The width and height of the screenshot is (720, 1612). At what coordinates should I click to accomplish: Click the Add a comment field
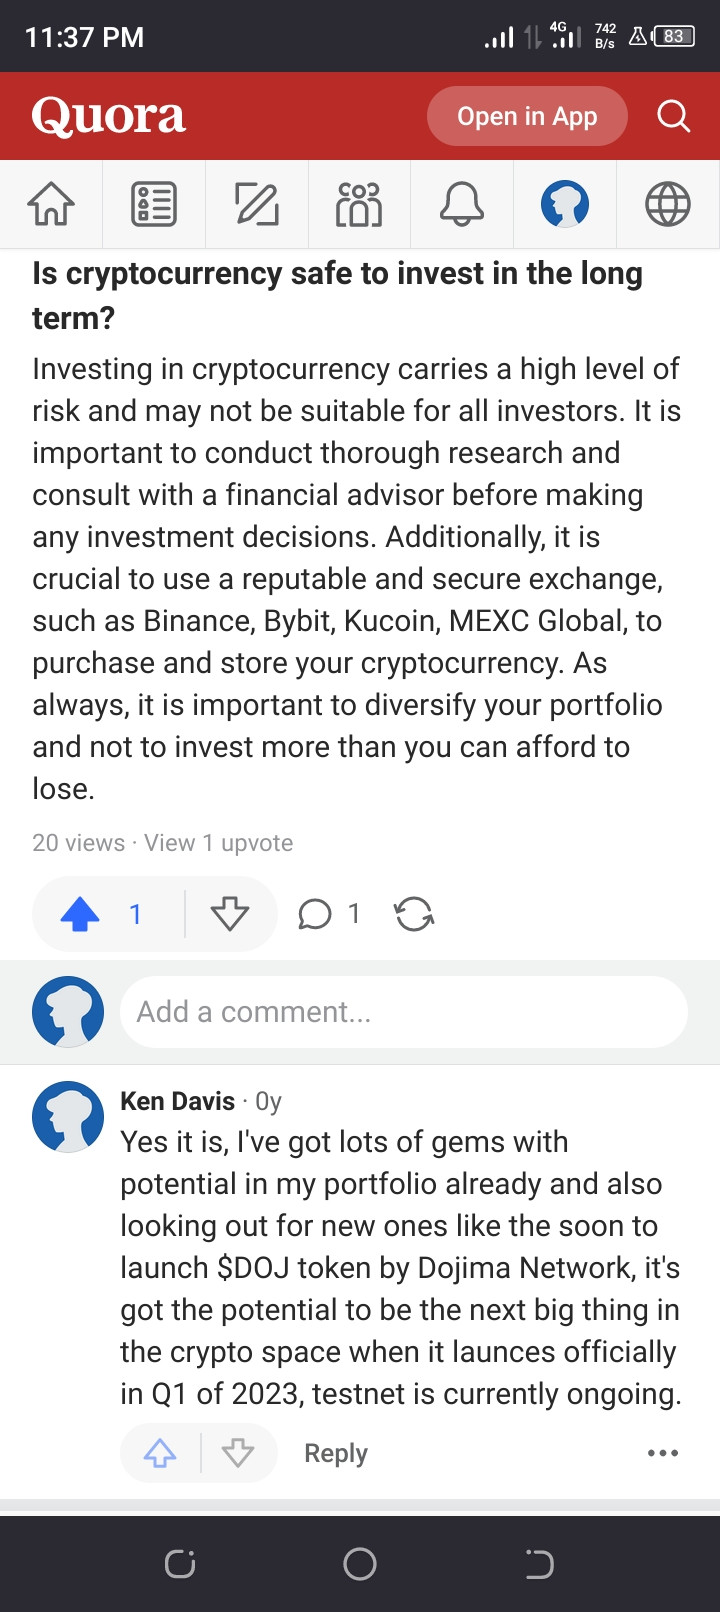click(x=404, y=1012)
